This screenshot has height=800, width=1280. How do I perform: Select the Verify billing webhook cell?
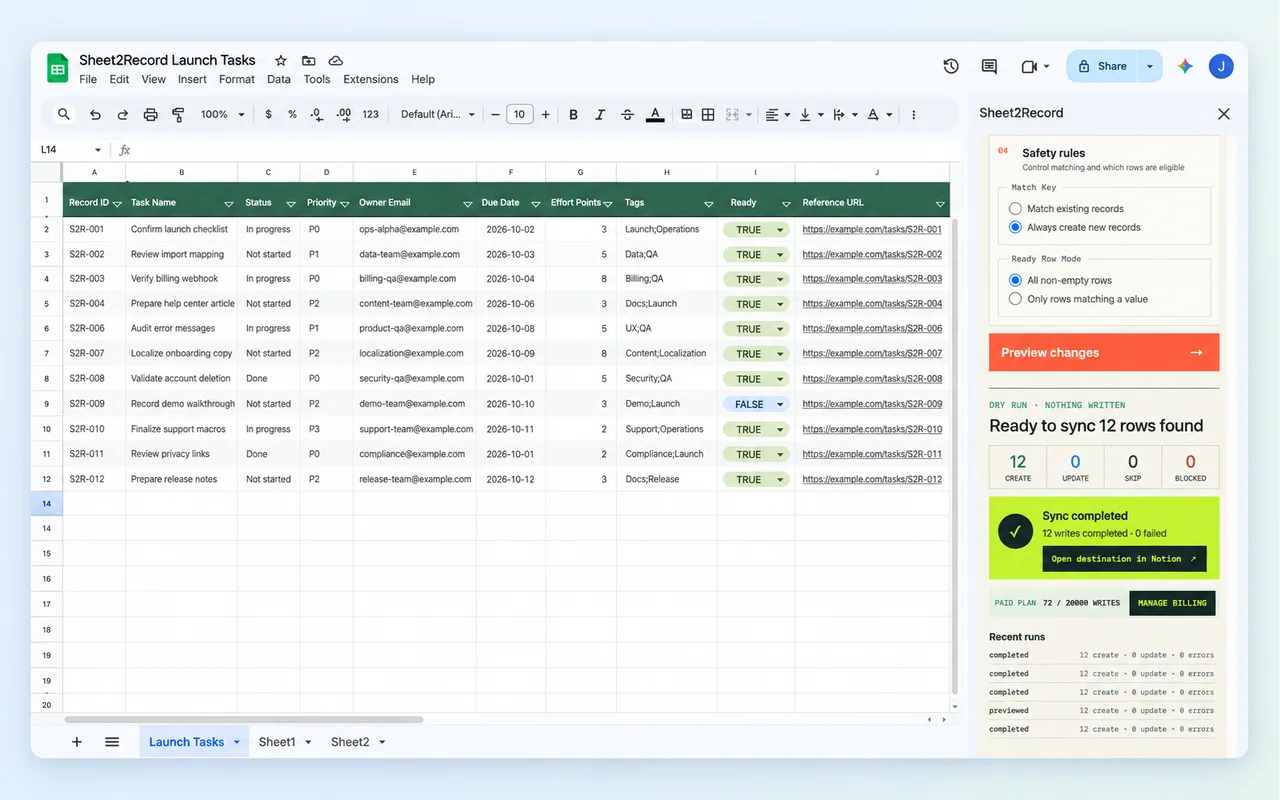181,279
